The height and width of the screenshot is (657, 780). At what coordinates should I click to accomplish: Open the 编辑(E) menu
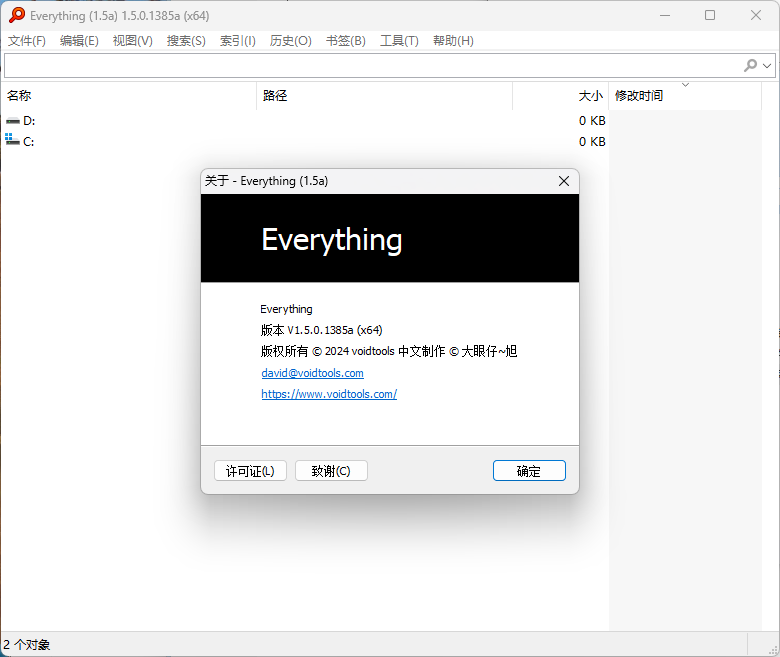click(79, 41)
